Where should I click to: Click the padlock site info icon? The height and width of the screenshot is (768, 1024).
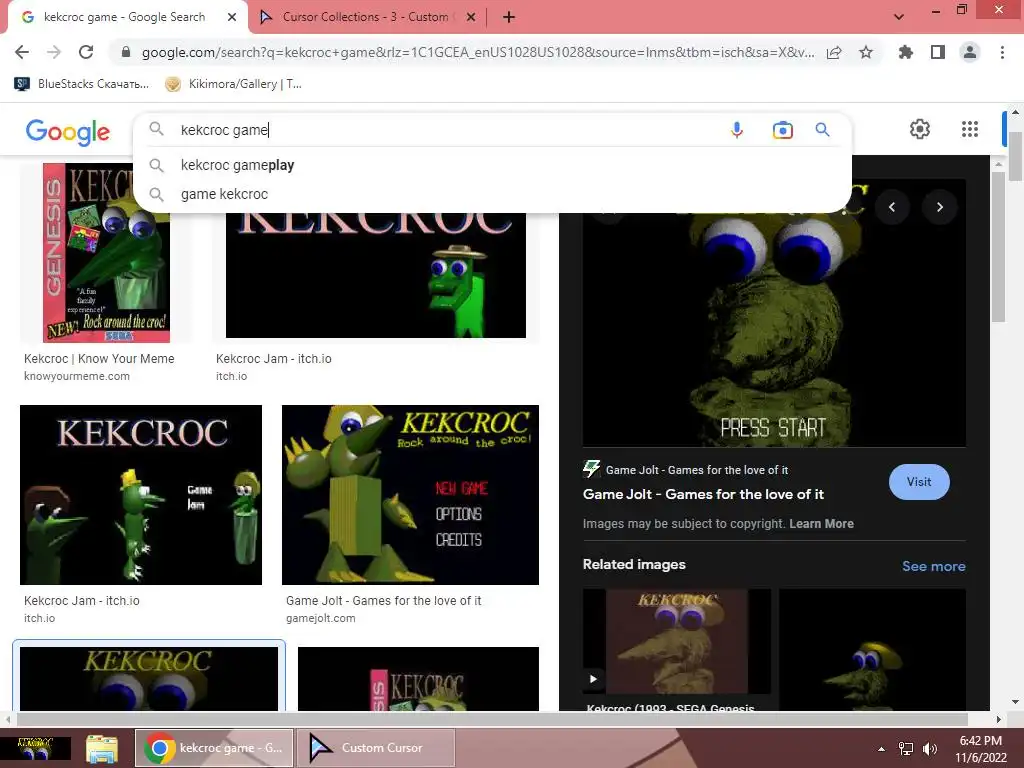(126, 52)
